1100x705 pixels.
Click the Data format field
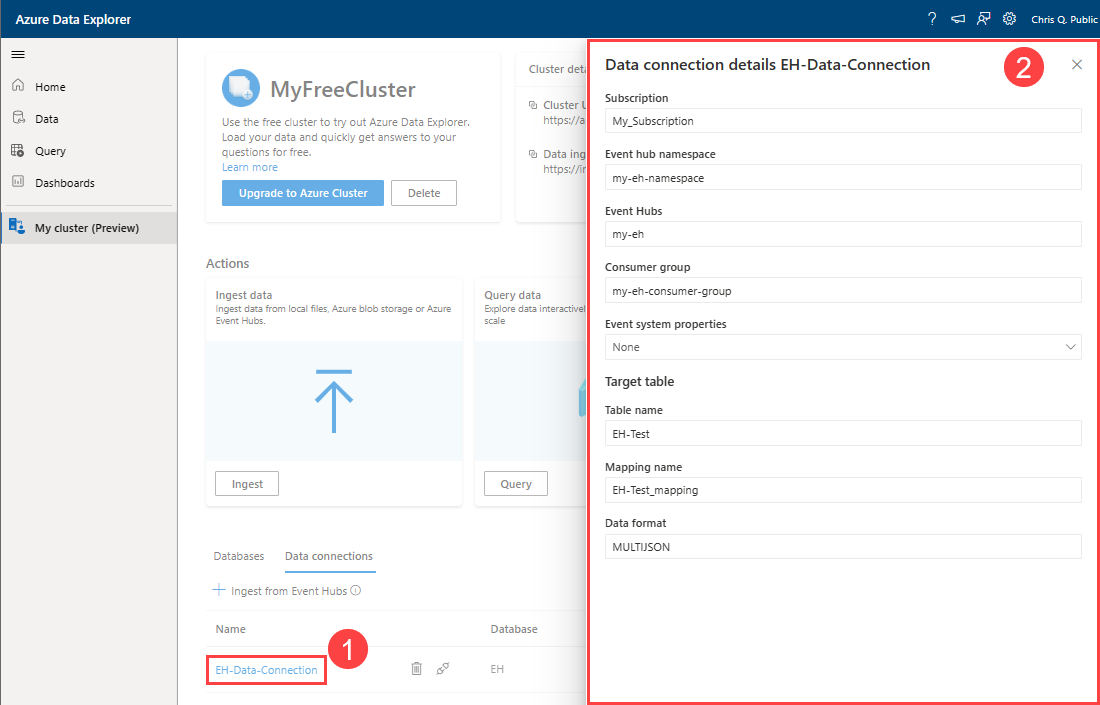coord(843,547)
